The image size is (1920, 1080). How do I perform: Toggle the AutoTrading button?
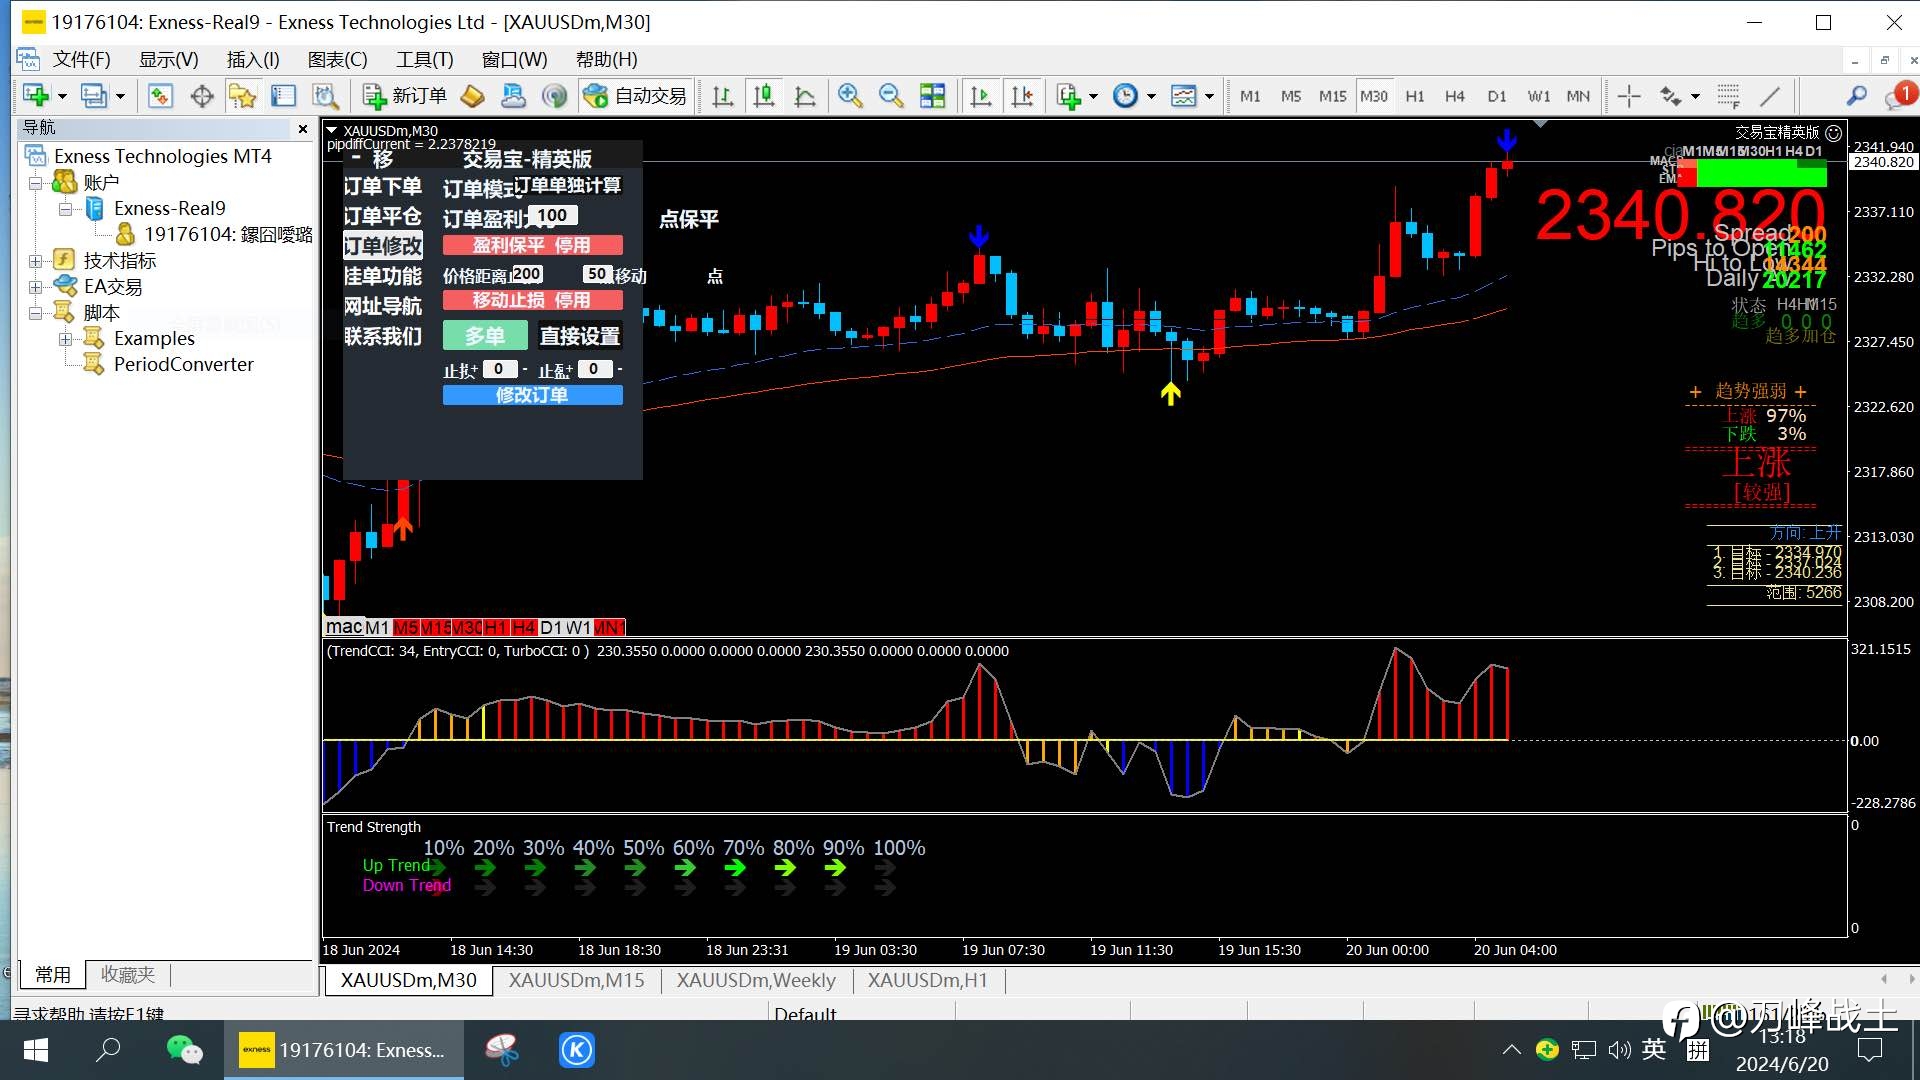(636, 96)
